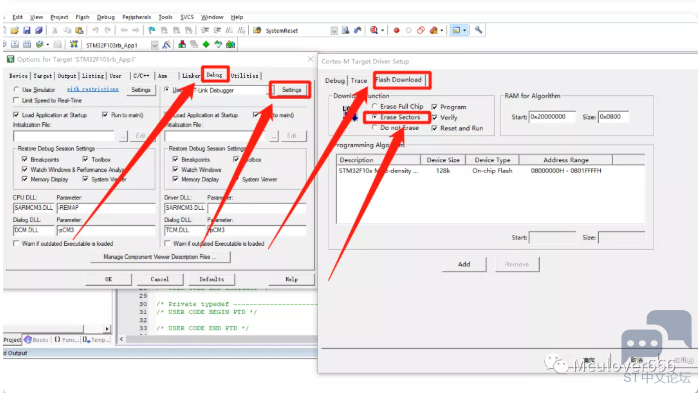The width and height of the screenshot is (700, 393).
Task: Rebuild all target files with the toolbar icon
Action: point(27,45)
